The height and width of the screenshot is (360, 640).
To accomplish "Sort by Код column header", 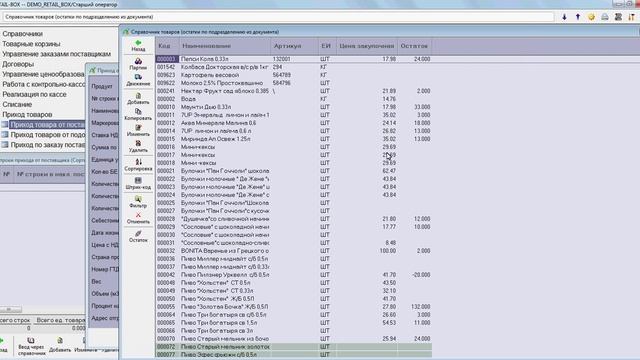I will click(167, 46).
